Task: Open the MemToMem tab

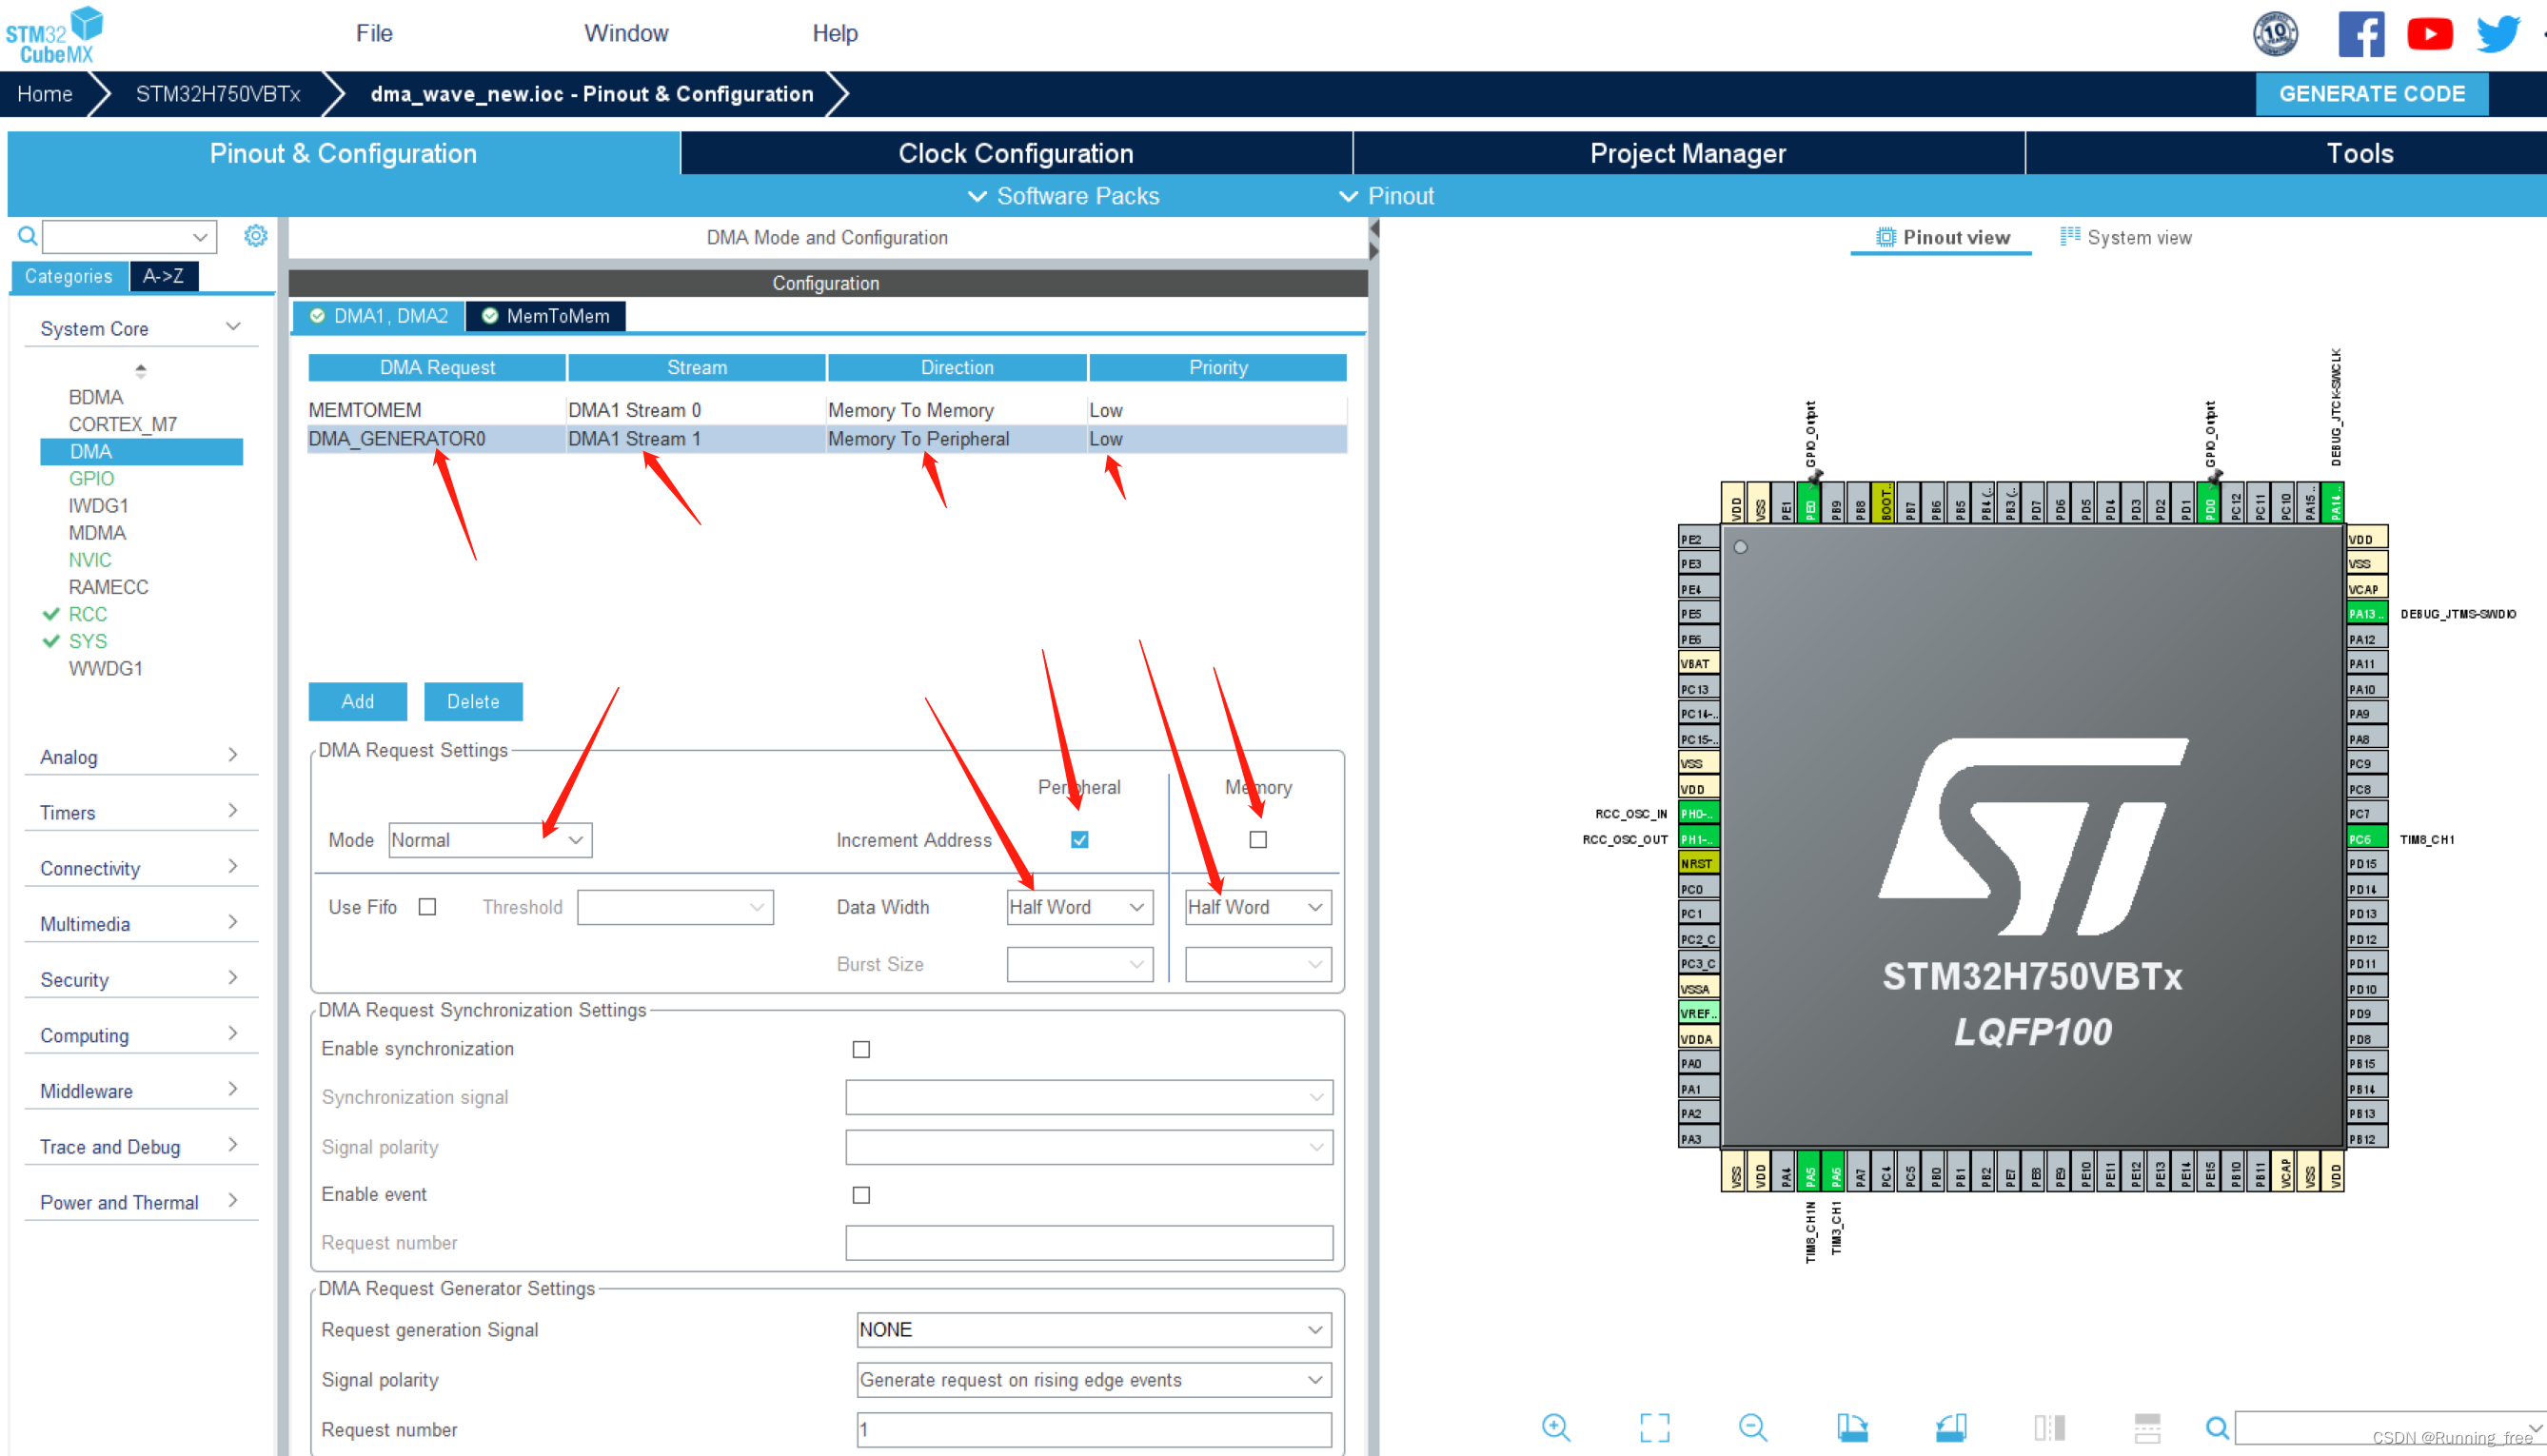Action: [x=546, y=316]
